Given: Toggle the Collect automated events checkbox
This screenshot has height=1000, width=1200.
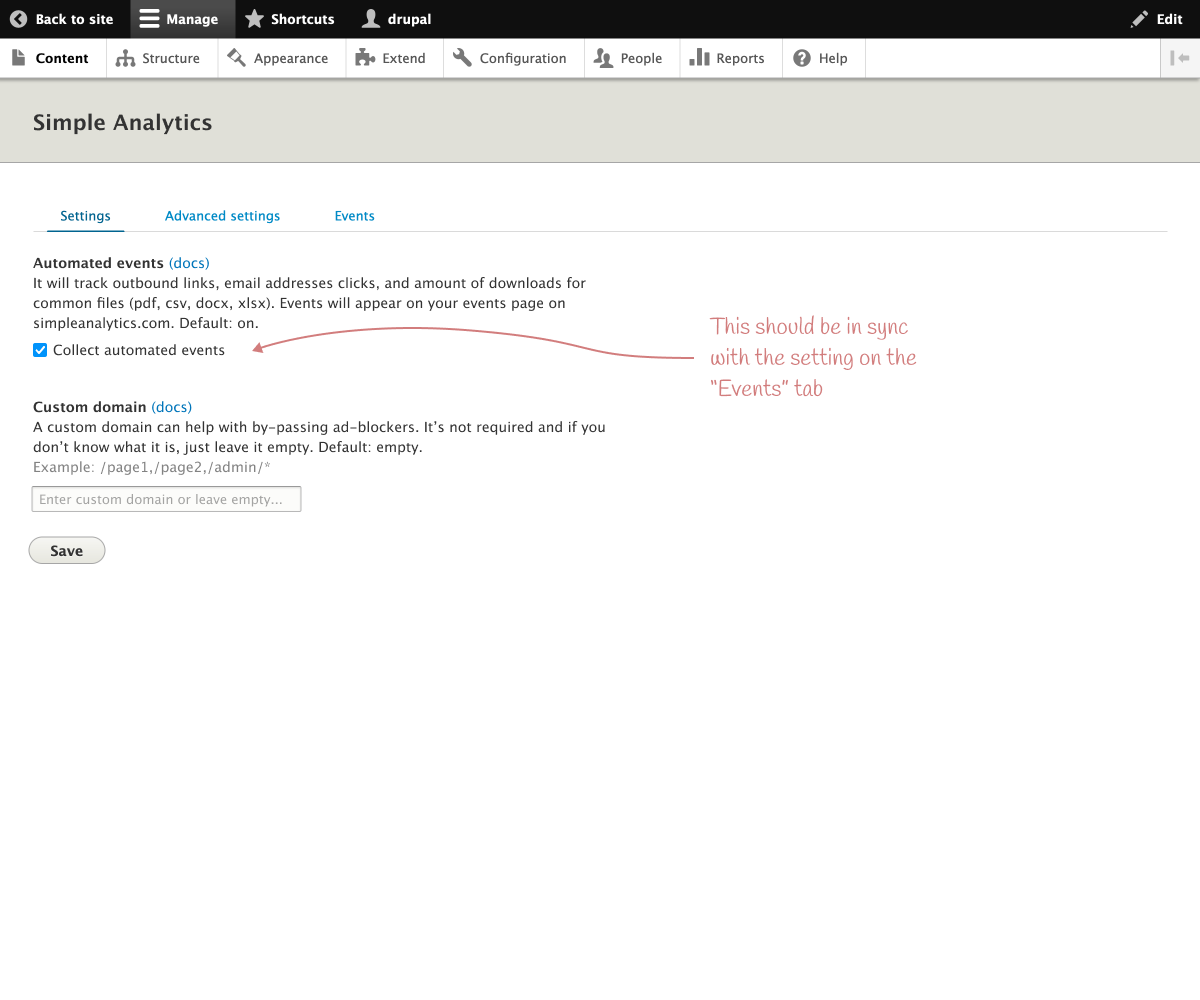Looking at the screenshot, I should 40,350.
